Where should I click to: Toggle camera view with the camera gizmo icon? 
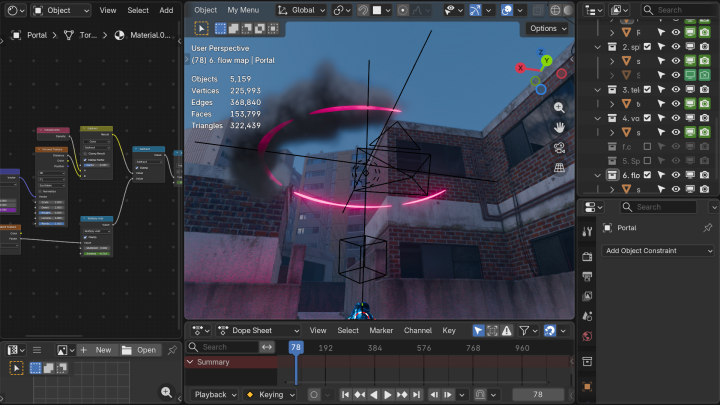[x=559, y=148]
